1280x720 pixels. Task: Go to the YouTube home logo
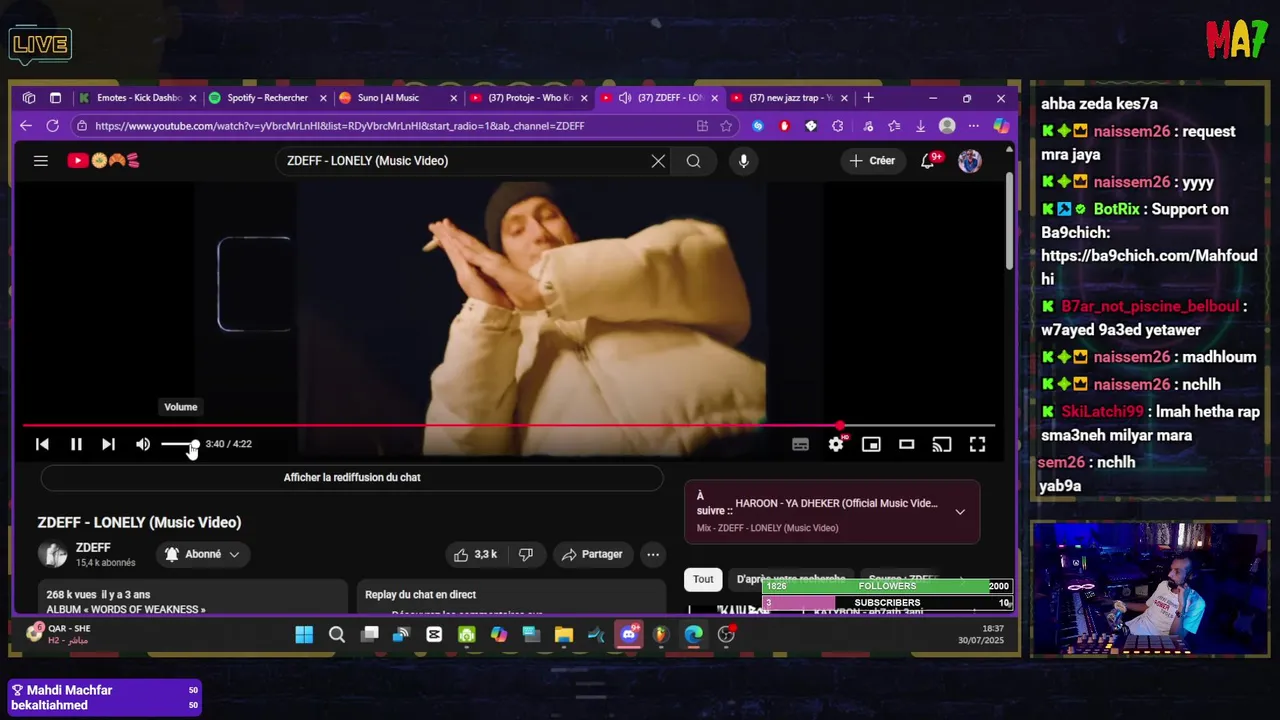pyautogui.click(x=104, y=160)
